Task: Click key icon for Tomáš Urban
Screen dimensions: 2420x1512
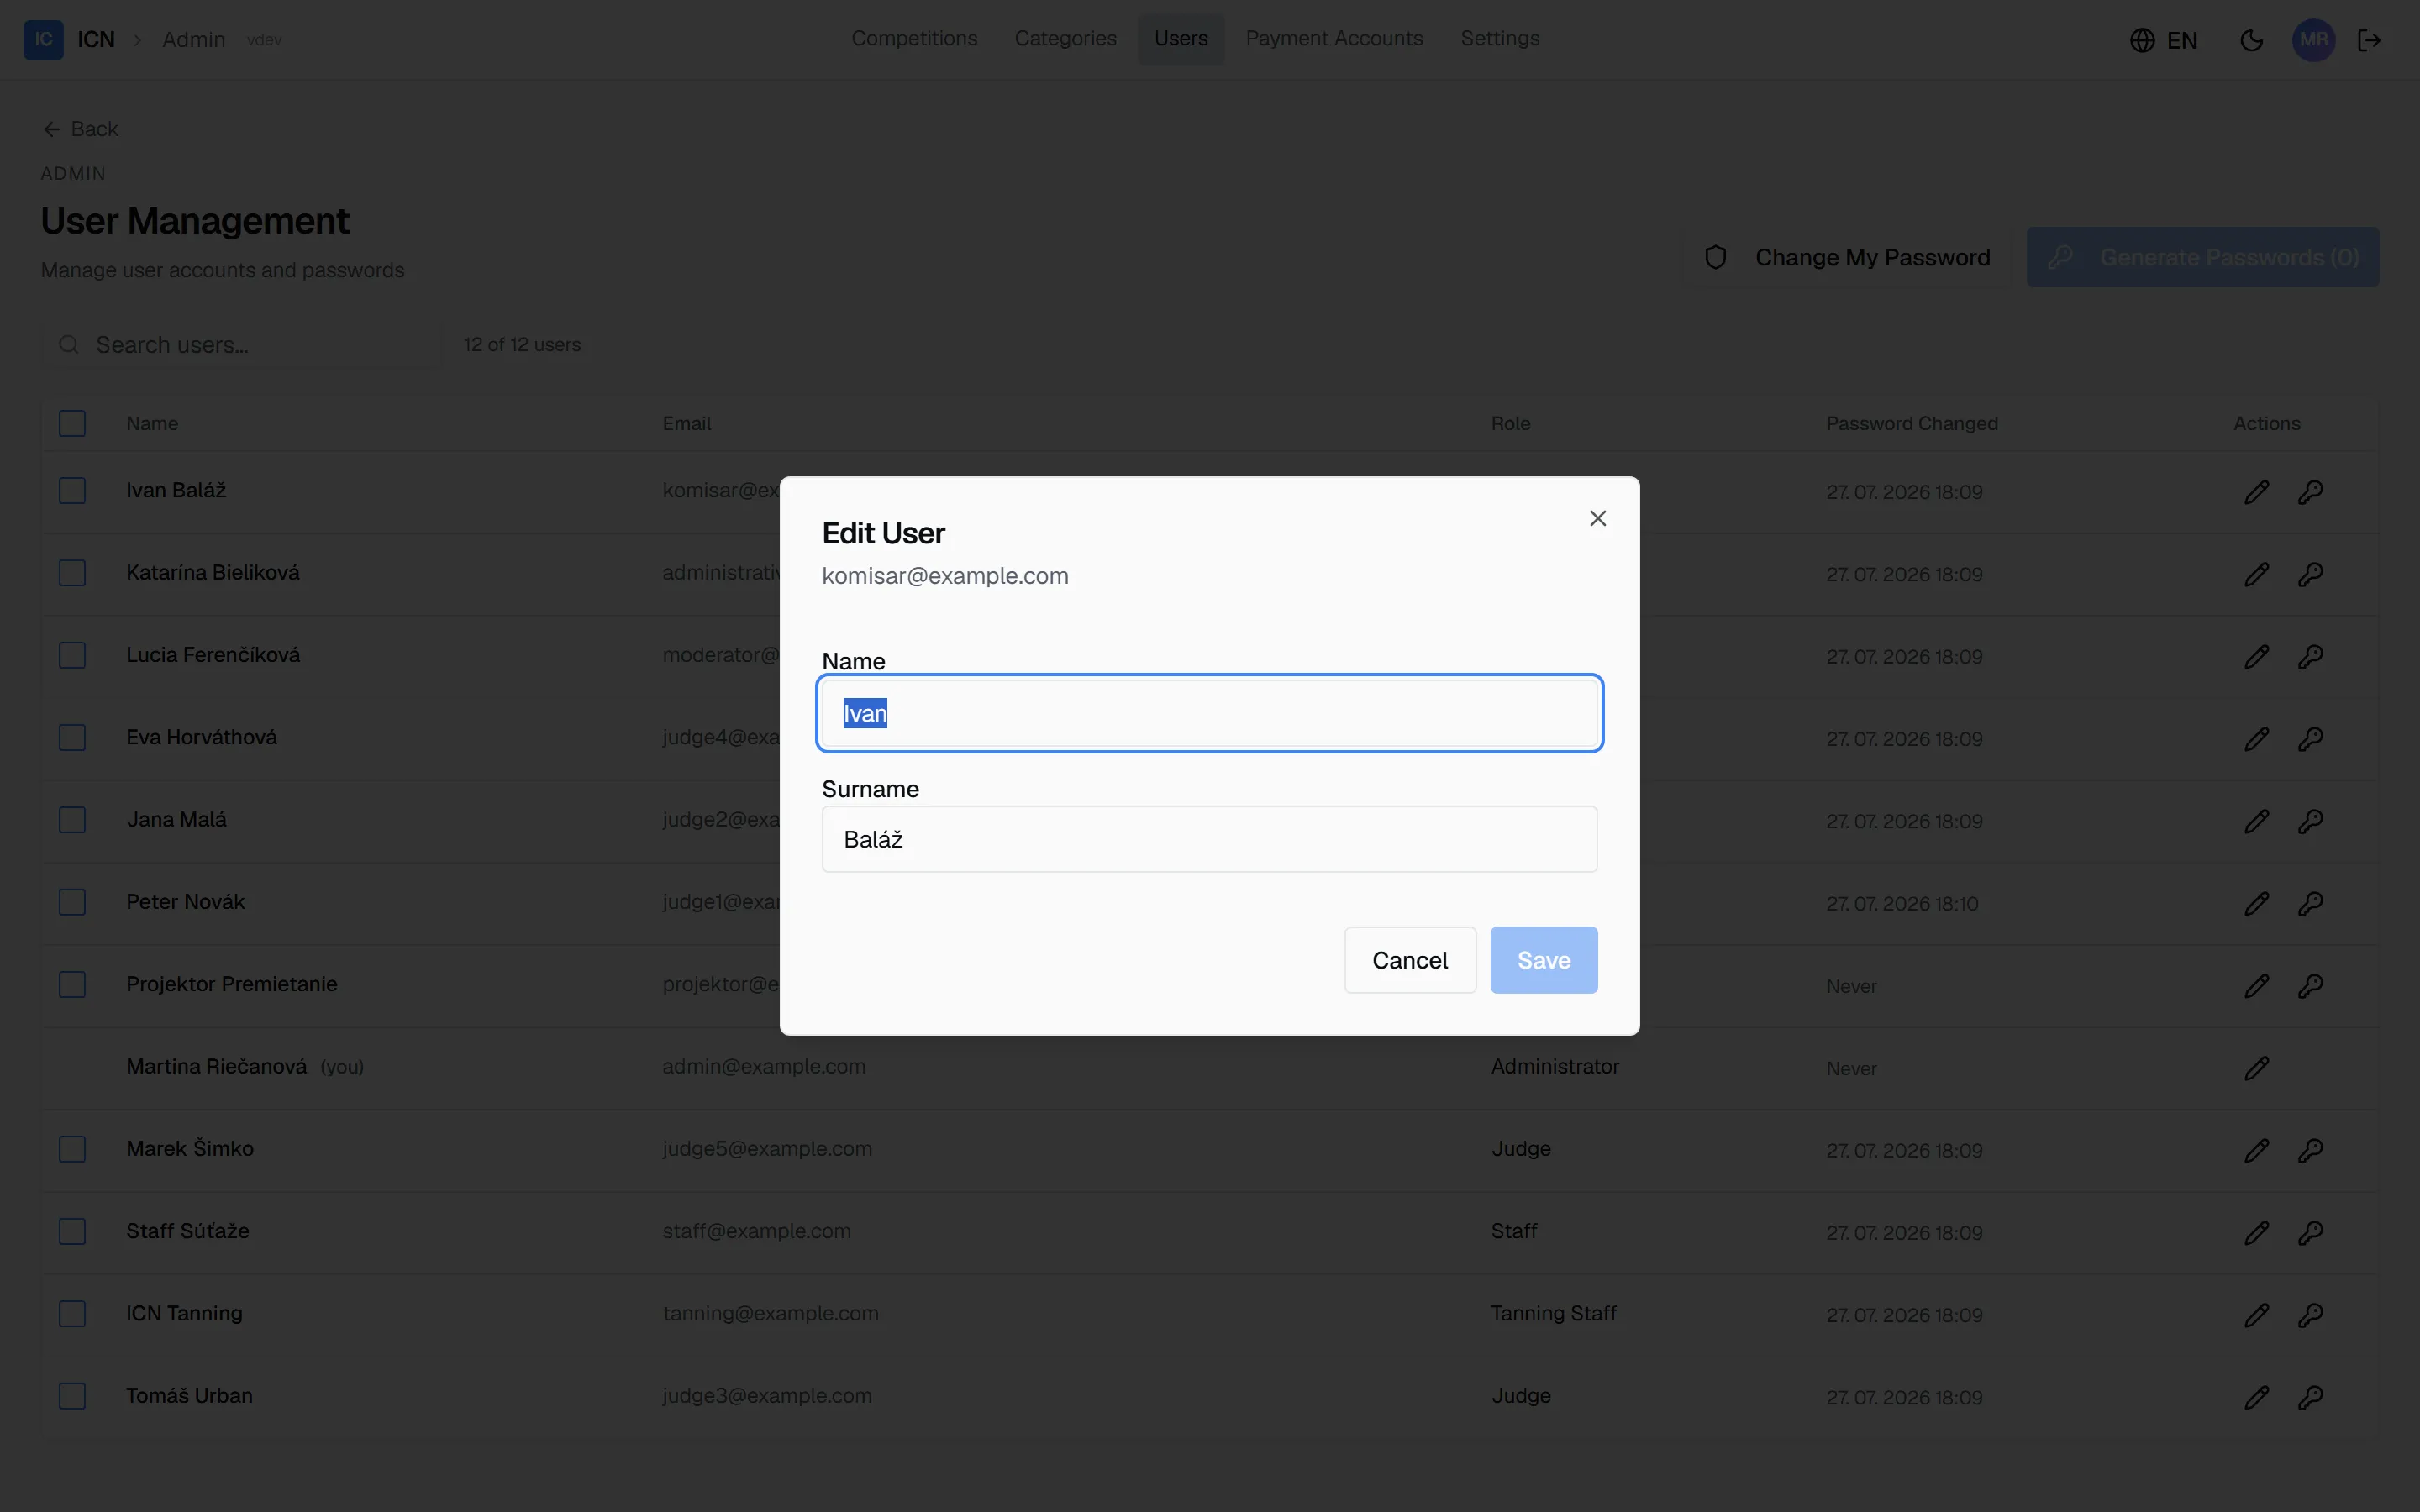Action: [2310, 1397]
